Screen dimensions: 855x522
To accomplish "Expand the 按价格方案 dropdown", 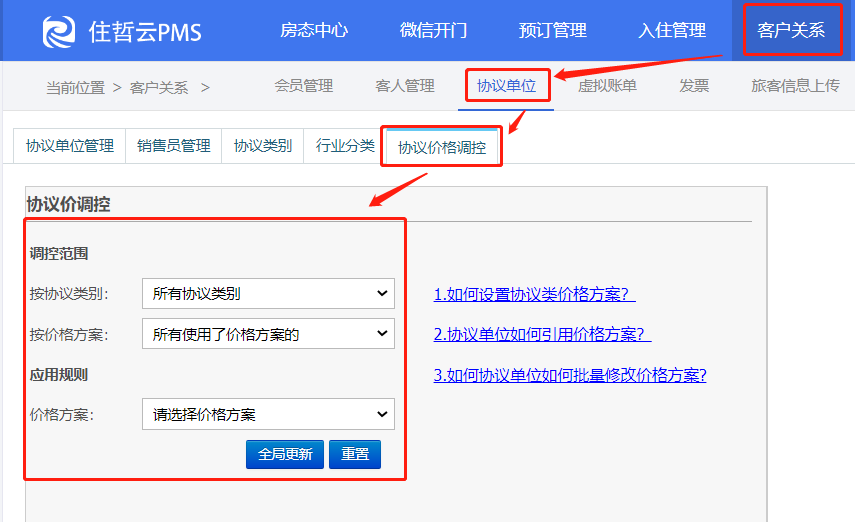I will (268, 333).
